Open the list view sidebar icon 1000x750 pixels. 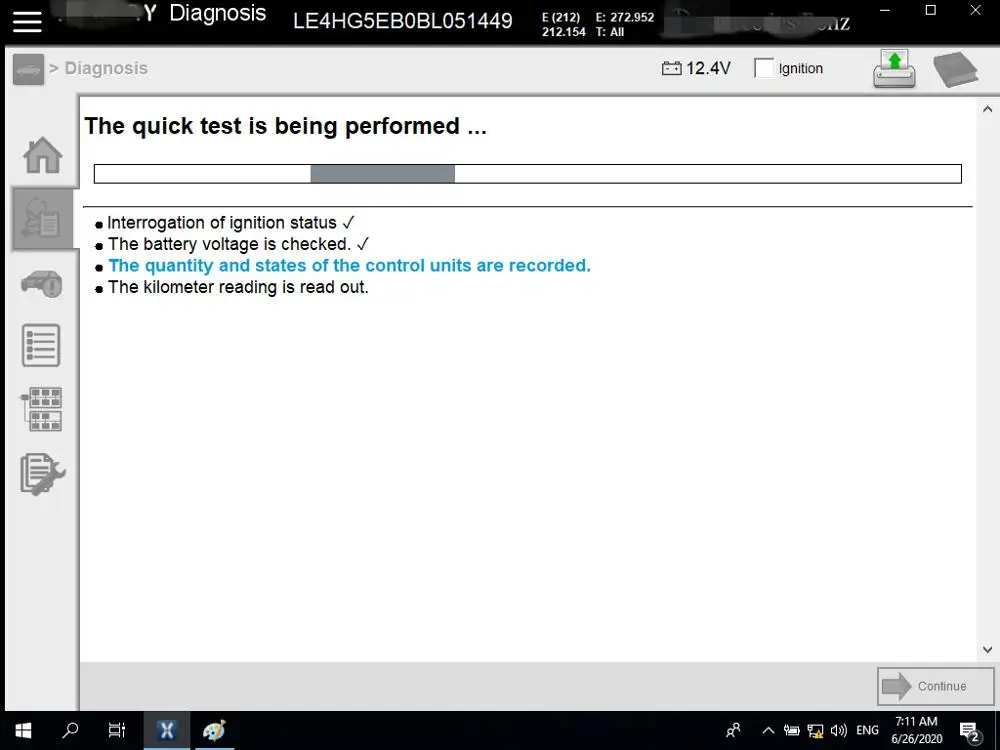[x=41, y=346]
